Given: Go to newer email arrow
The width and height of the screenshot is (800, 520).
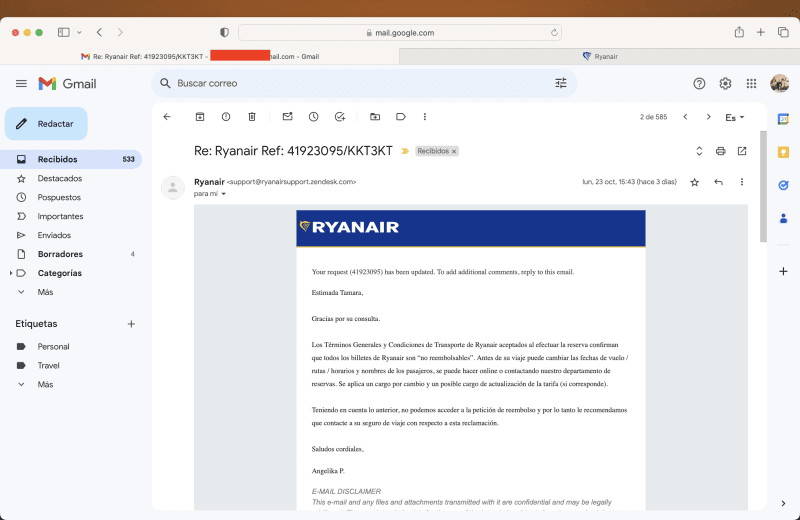Looking at the screenshot, I should [x=685, y=117].
